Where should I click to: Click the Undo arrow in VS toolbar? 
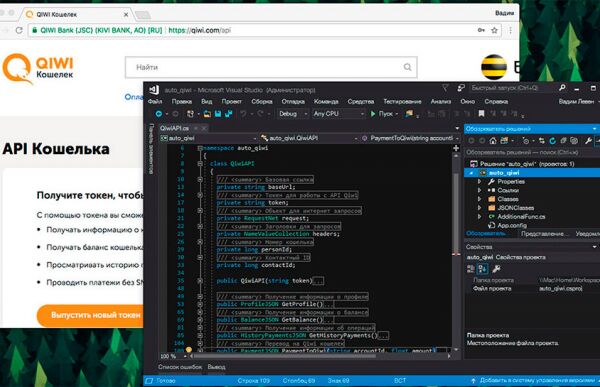pyautogui.click(x=243, y=114)
